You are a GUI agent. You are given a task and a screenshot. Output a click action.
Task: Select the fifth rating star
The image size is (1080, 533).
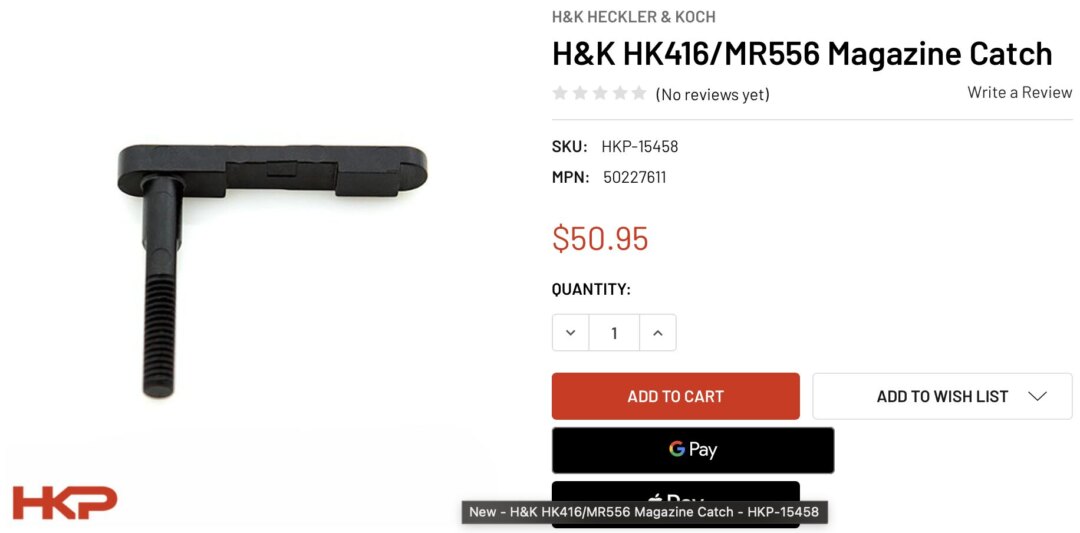pos(640,93)
